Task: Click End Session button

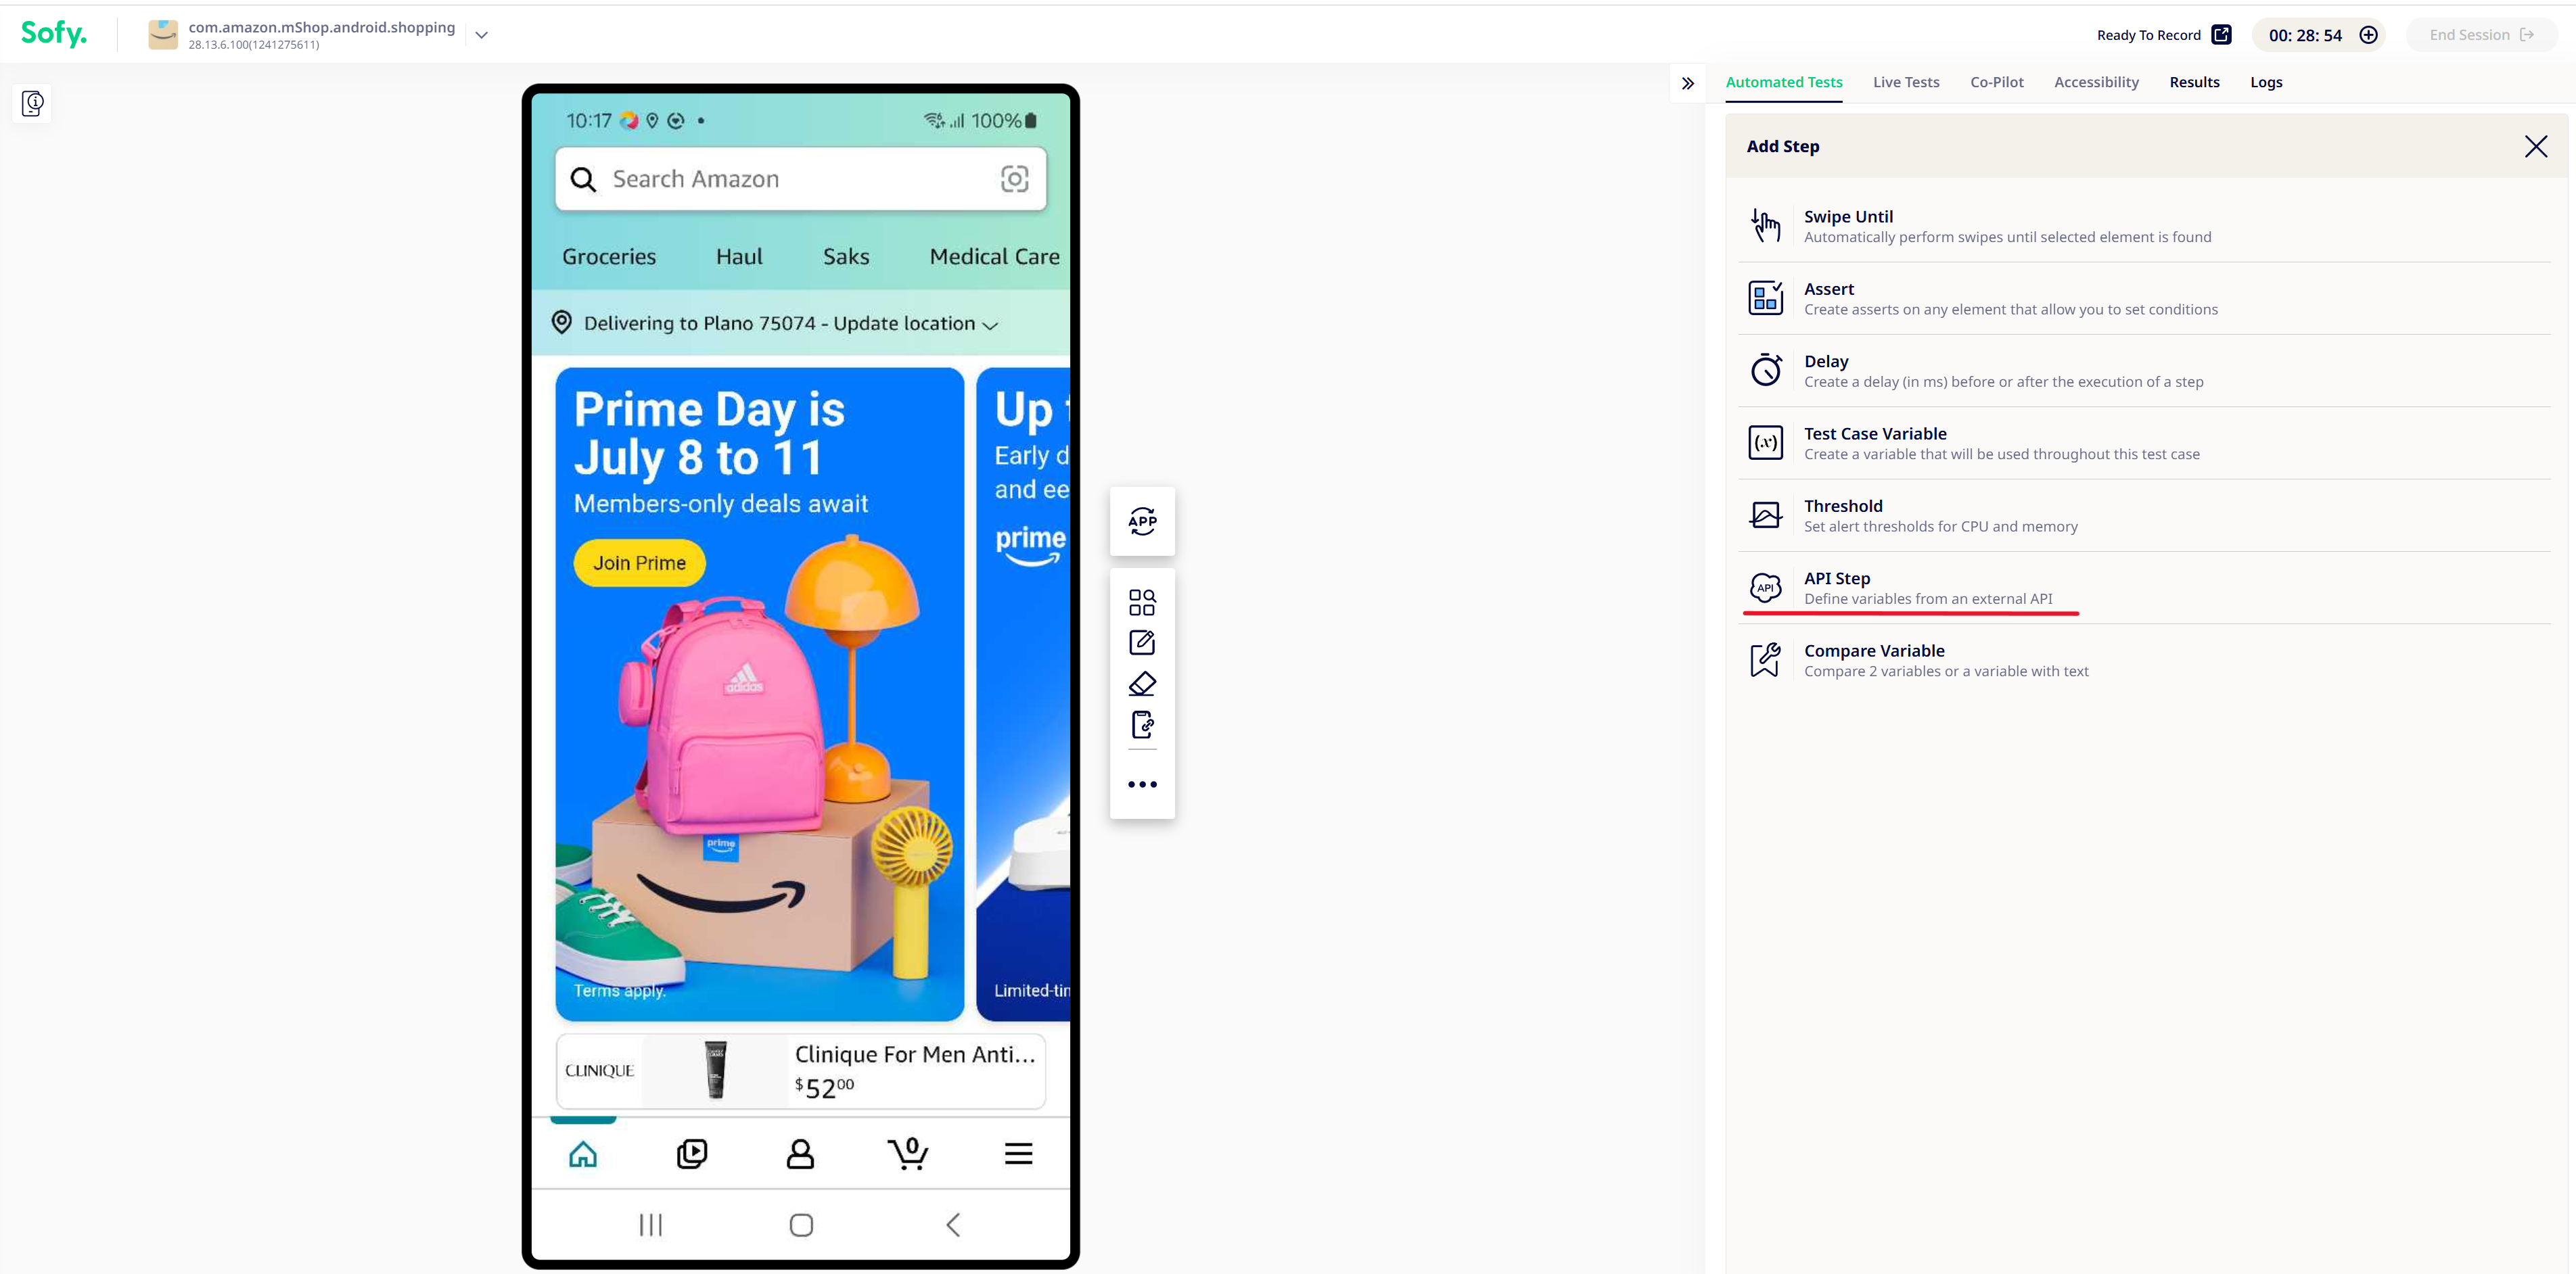Action: pos(2481,35)
